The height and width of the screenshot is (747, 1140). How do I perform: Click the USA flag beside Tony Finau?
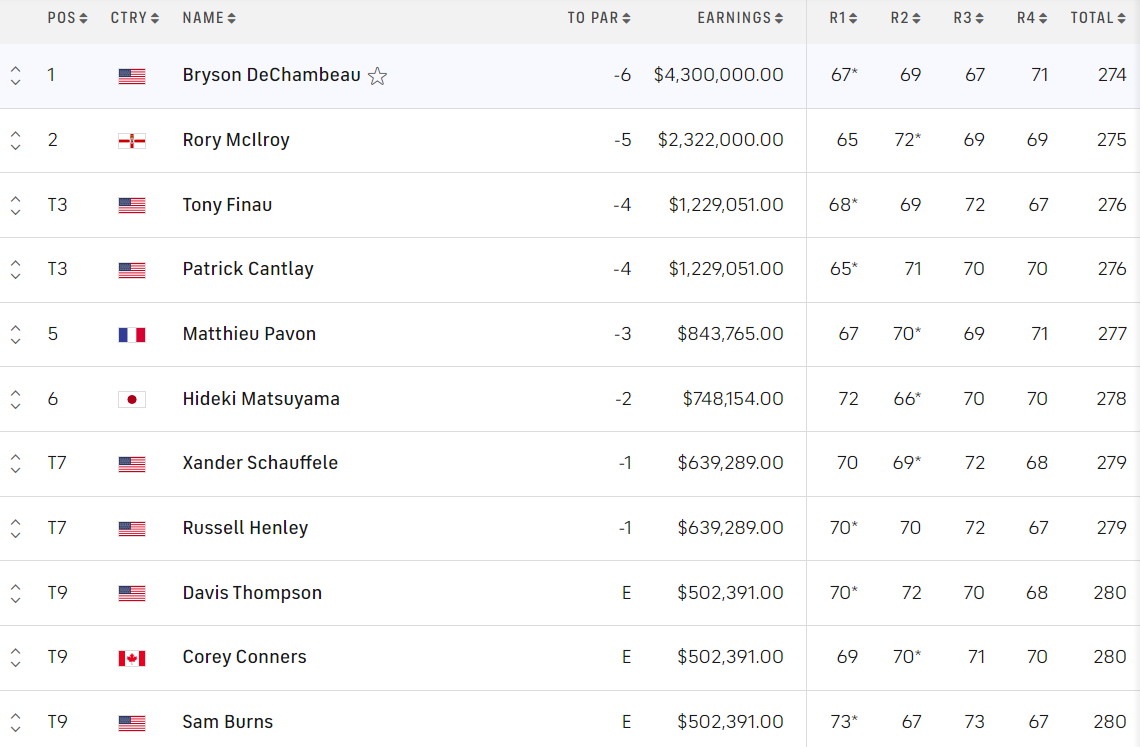[x=132, y=205]
